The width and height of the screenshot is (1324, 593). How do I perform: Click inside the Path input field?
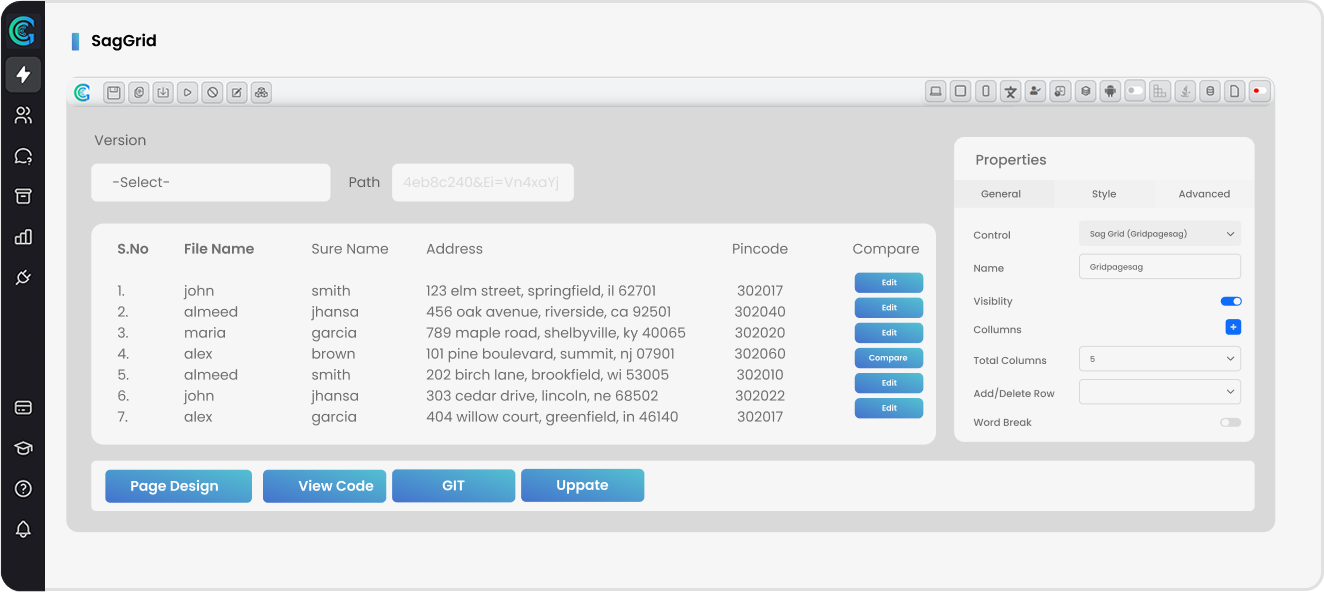tap(483, 182)
